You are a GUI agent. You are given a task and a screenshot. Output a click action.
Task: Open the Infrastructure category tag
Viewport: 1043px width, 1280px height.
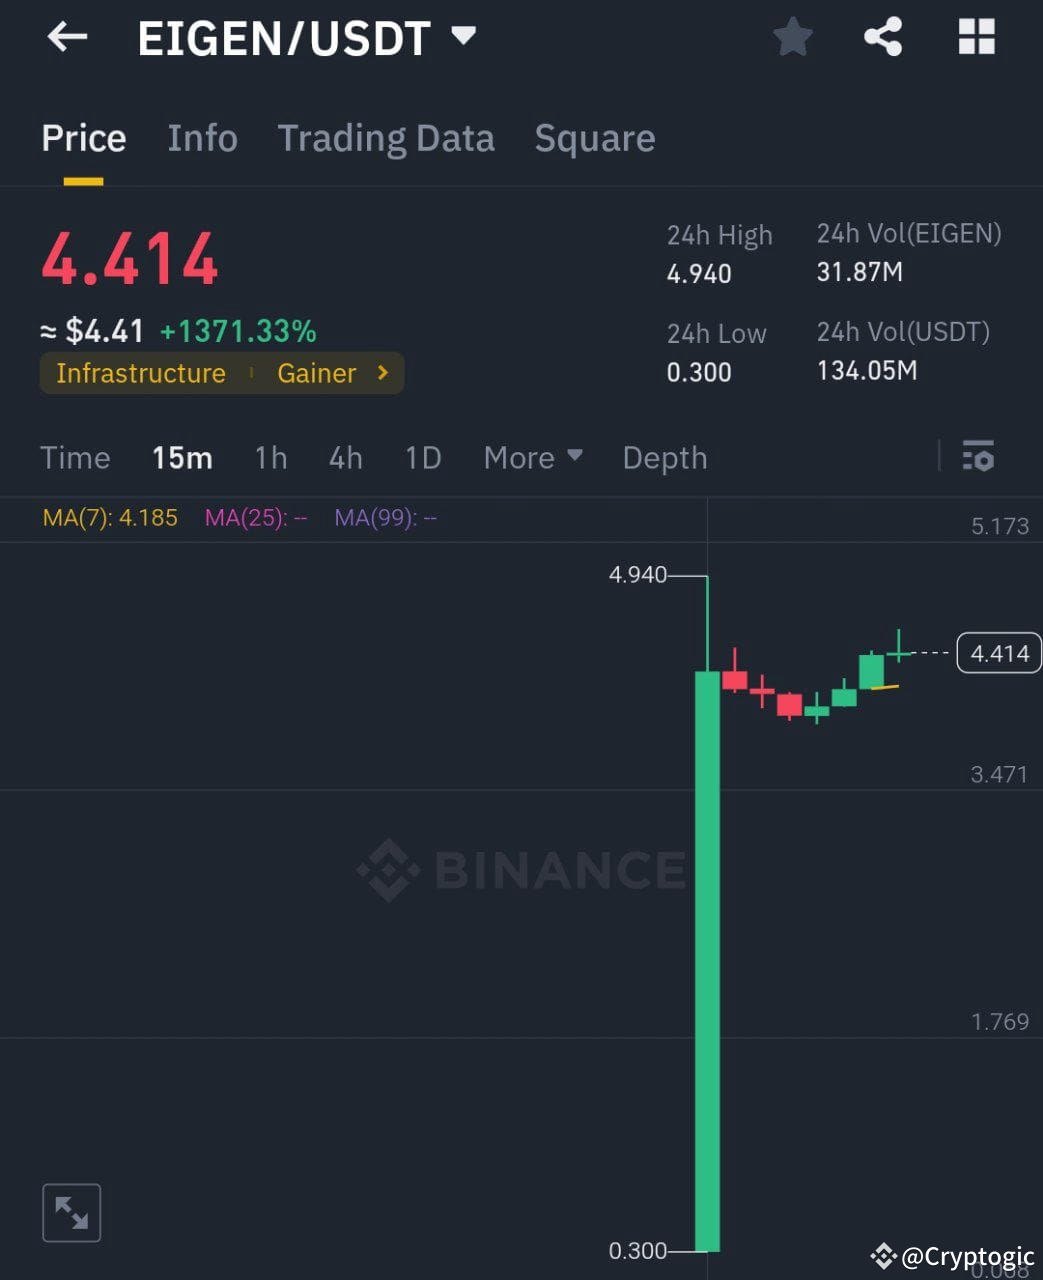(x=140, y=373)
